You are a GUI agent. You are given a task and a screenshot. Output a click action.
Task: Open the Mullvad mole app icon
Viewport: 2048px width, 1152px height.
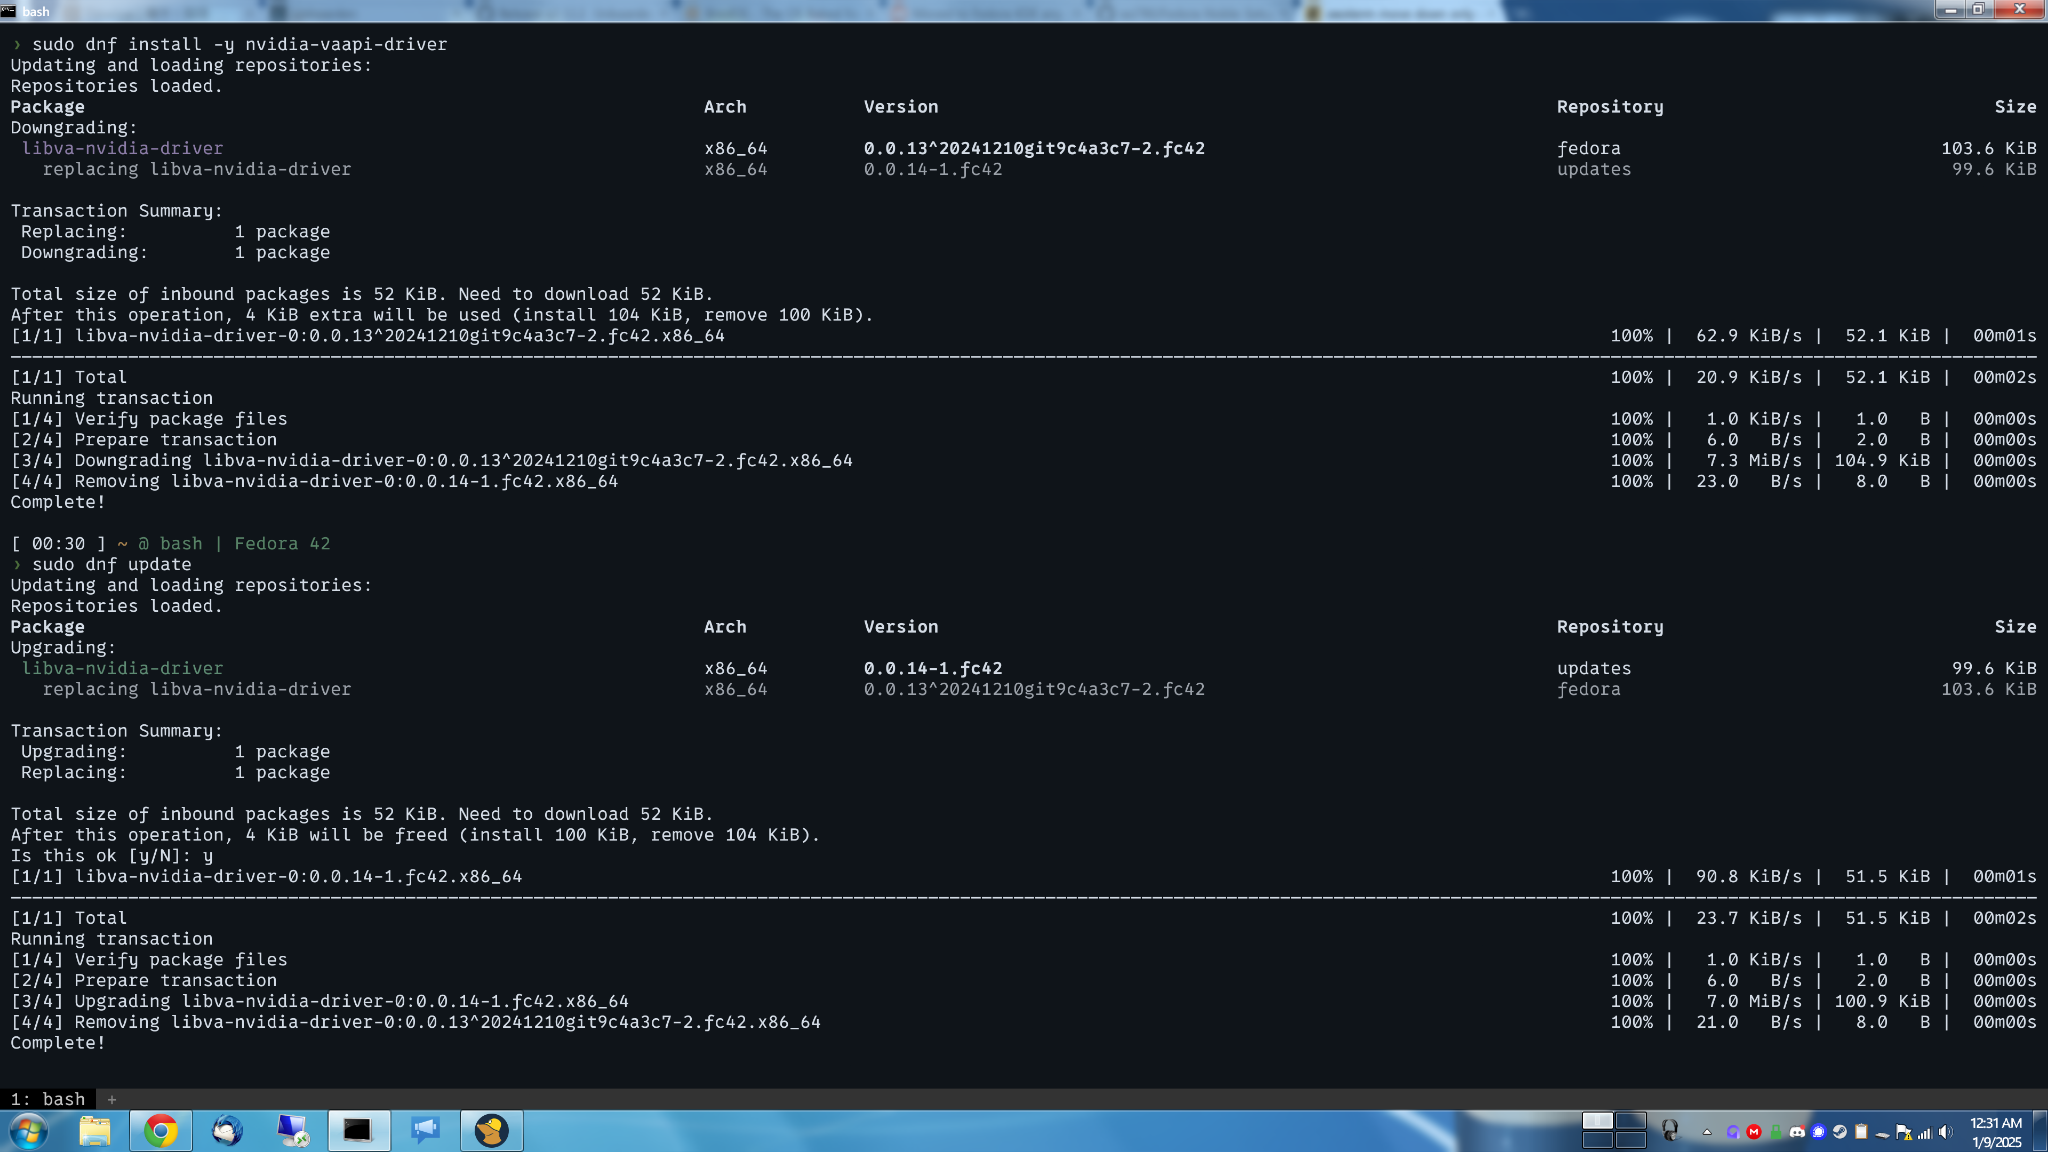click(491, 1131)
